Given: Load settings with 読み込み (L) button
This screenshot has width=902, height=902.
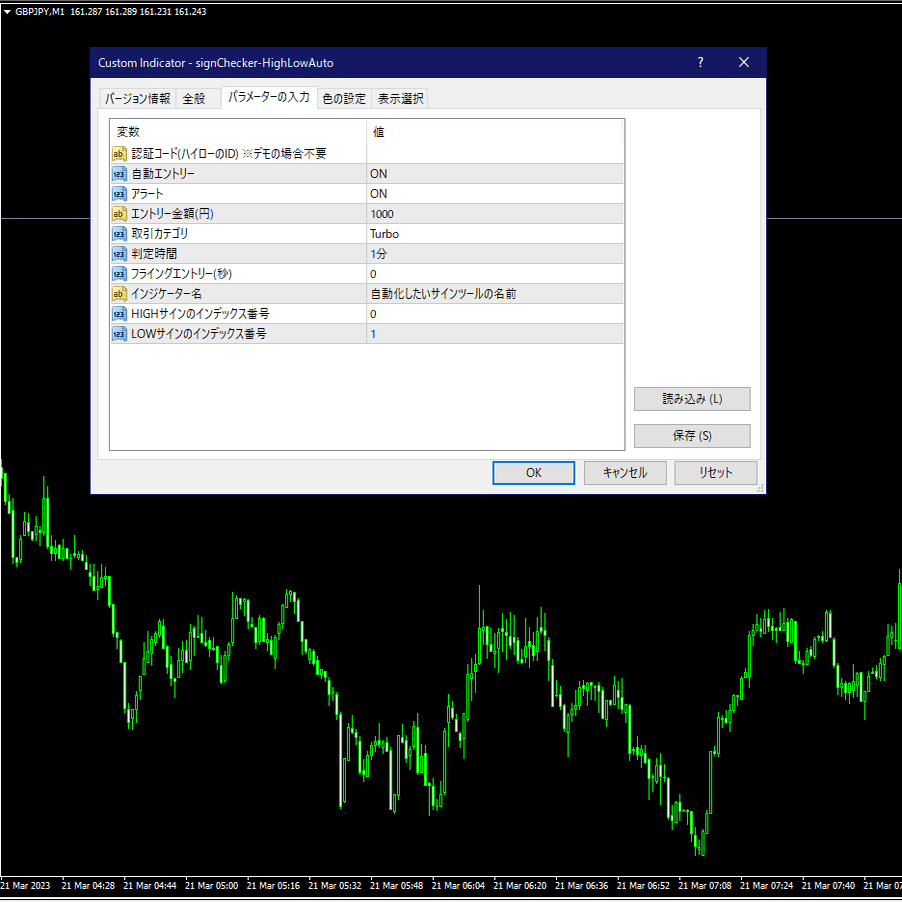Looking at the screenshot, I should [x=692, y=399].
